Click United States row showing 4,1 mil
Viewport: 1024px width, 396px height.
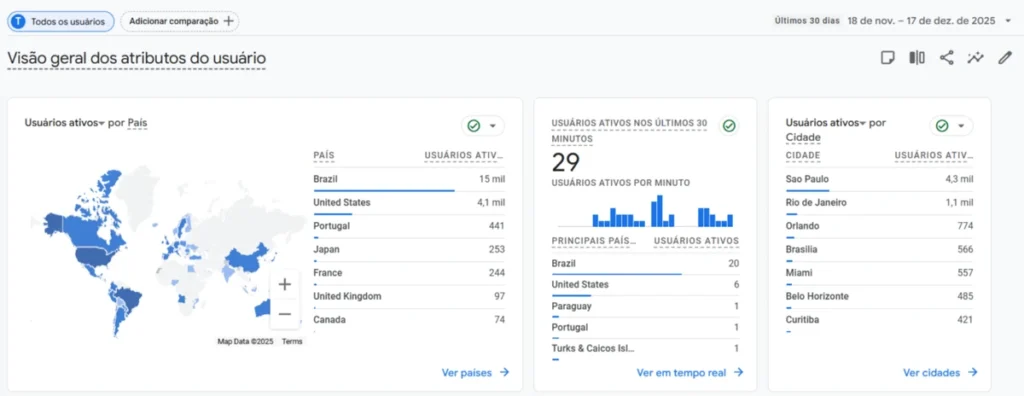pos(409,203)
